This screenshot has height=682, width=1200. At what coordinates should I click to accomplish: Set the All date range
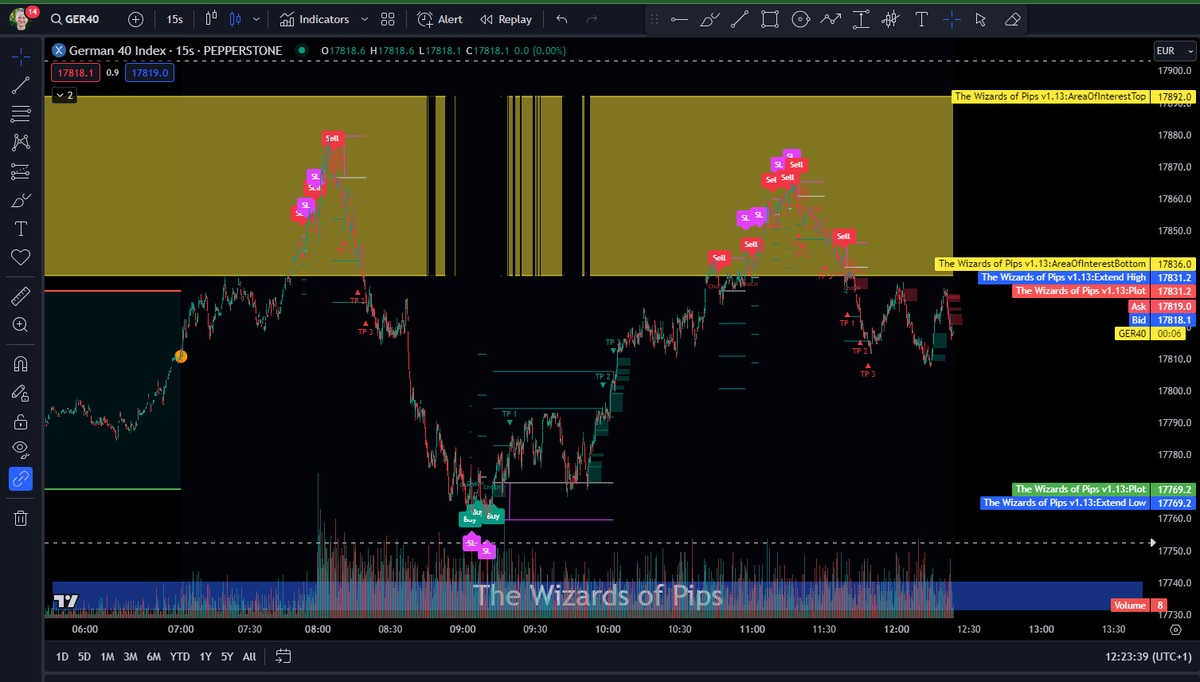pos(249,657)
